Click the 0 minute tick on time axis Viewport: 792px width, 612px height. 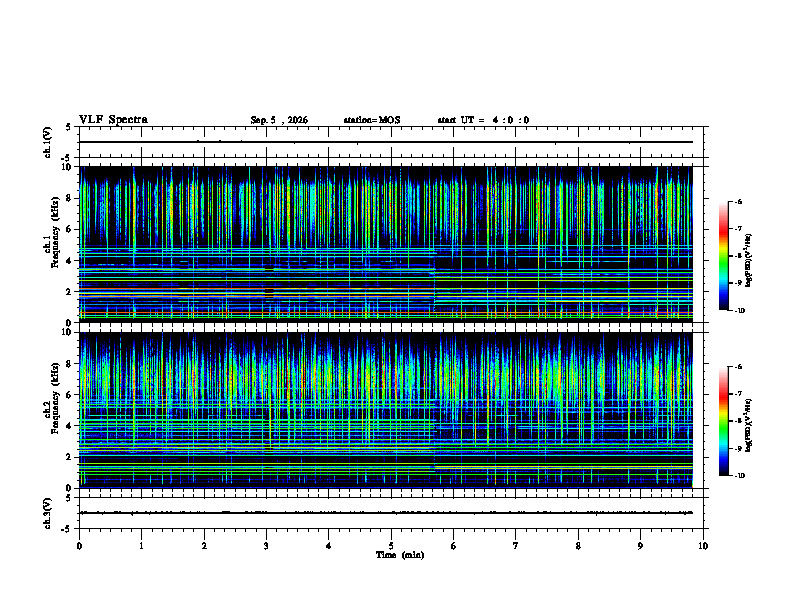coord(79,546)
